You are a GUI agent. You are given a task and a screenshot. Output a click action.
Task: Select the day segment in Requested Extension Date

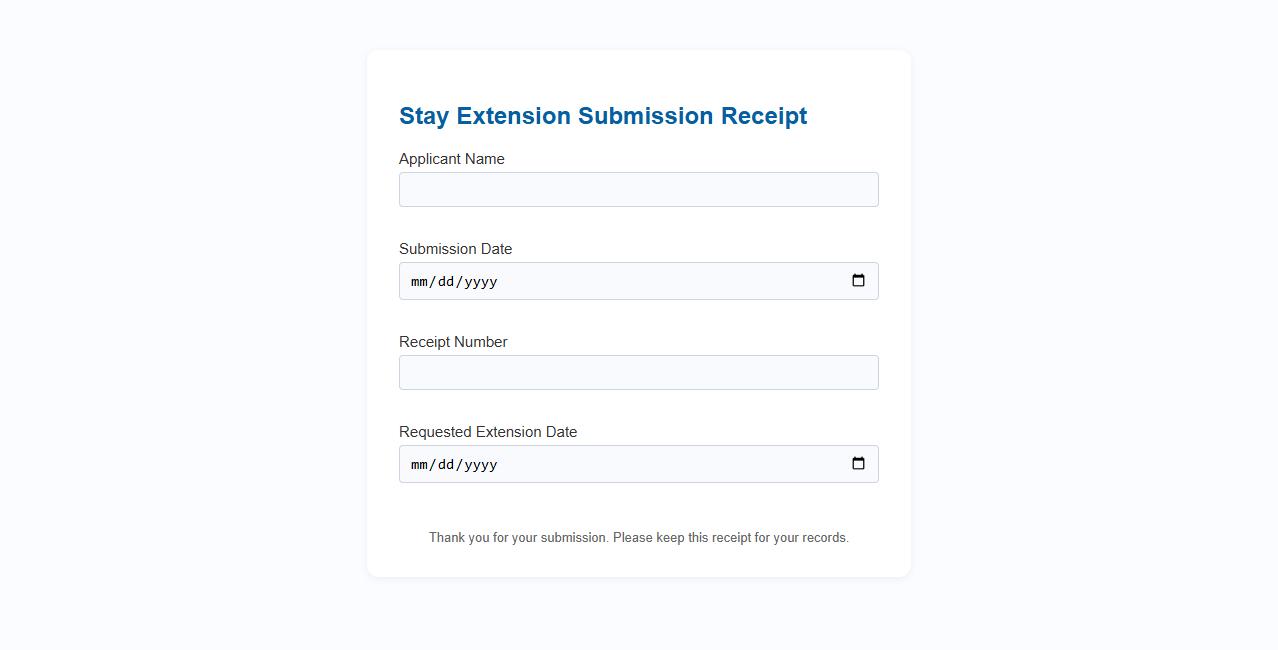[444, 465]
